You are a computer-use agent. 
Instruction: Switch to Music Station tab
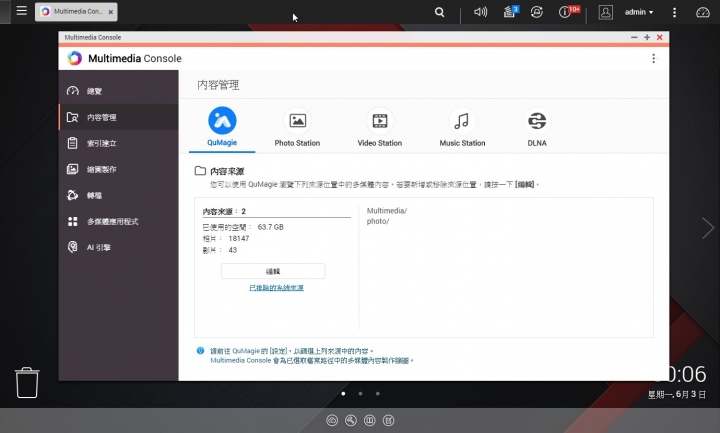[462, 128]
